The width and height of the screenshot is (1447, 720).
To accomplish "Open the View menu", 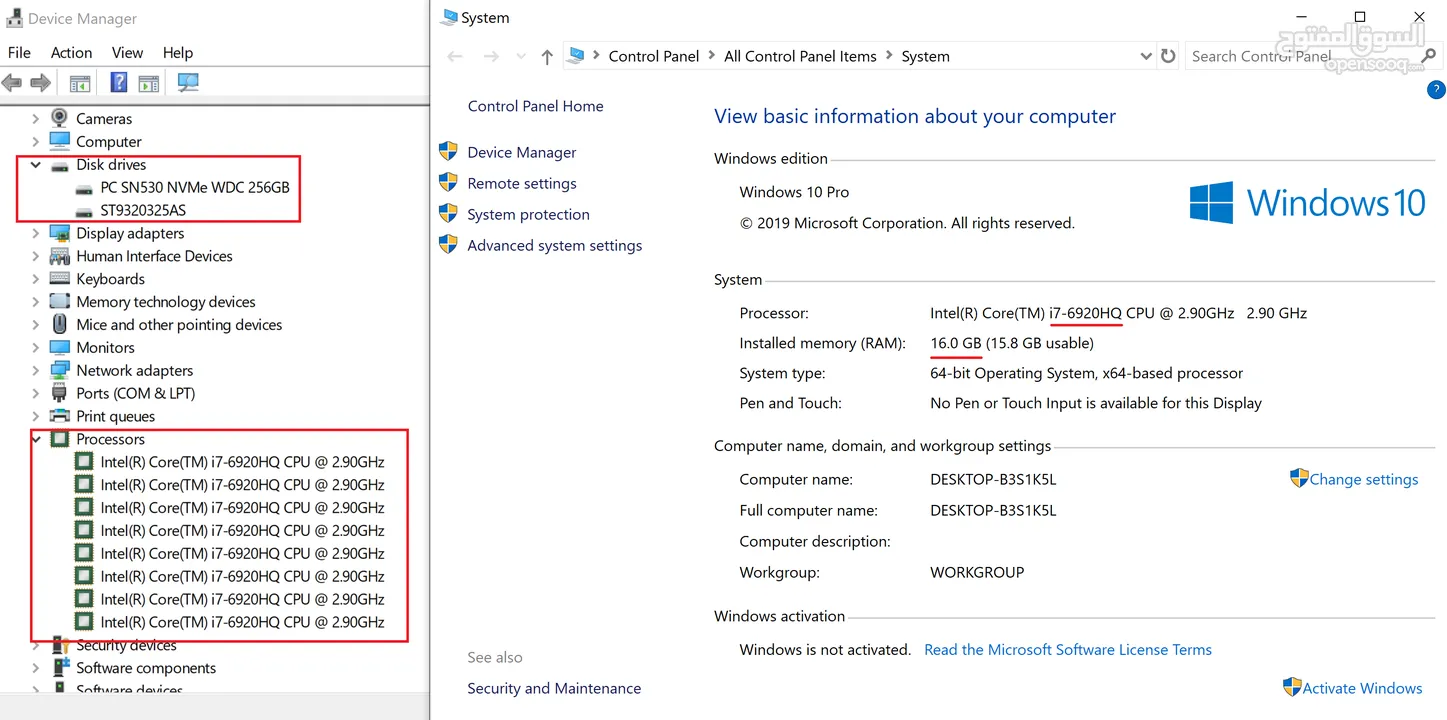I will [x=127, y=52].
